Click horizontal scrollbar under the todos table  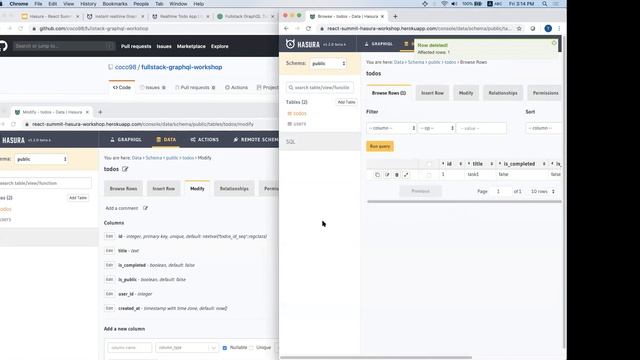click(464, 201)
